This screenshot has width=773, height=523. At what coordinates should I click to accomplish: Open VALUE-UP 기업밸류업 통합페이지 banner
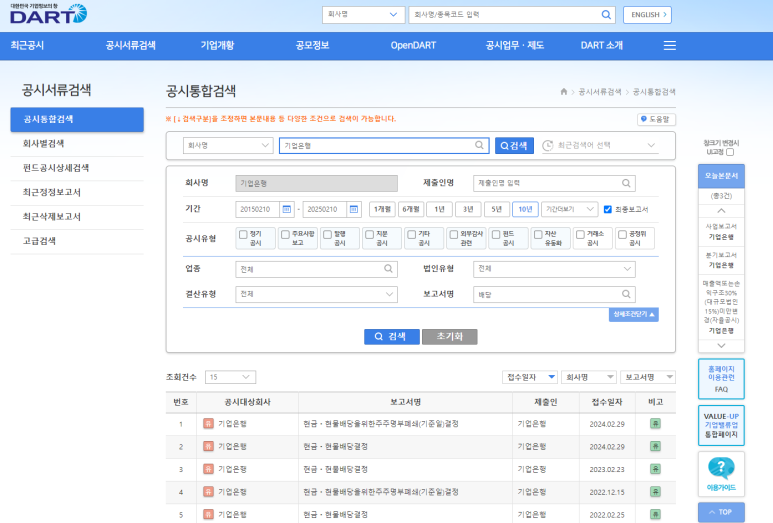(721, 425)
